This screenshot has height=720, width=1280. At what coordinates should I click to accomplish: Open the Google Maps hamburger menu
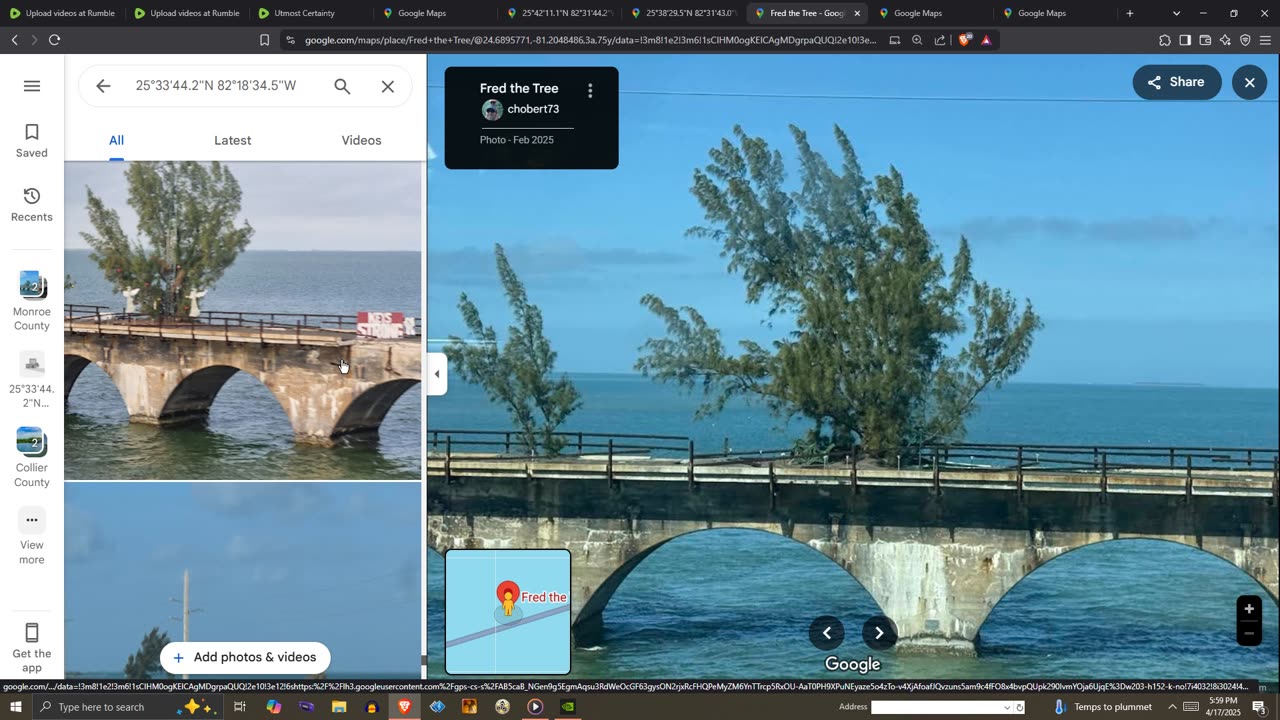pyautogui.click(x=32, y=86)
